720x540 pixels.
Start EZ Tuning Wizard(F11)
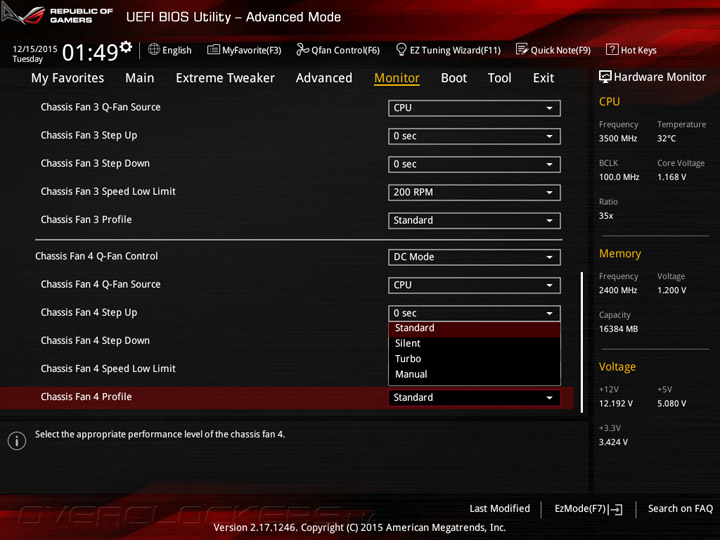[448, 50]
